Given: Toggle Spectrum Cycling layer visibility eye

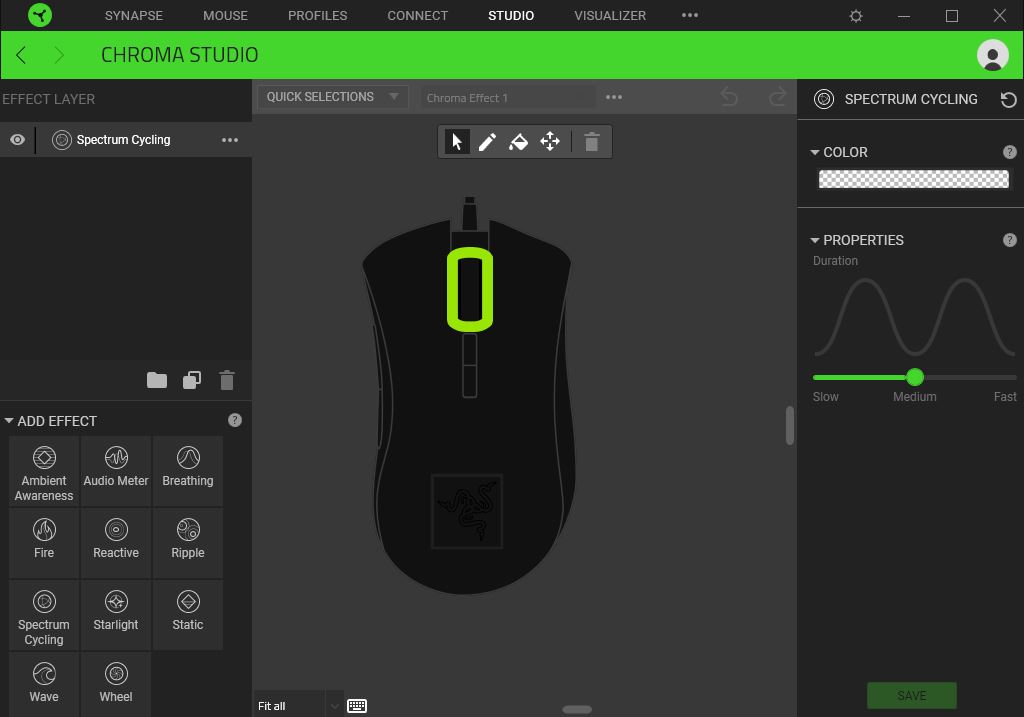Looking at the screenshot, I should click(x=18, y=140).
